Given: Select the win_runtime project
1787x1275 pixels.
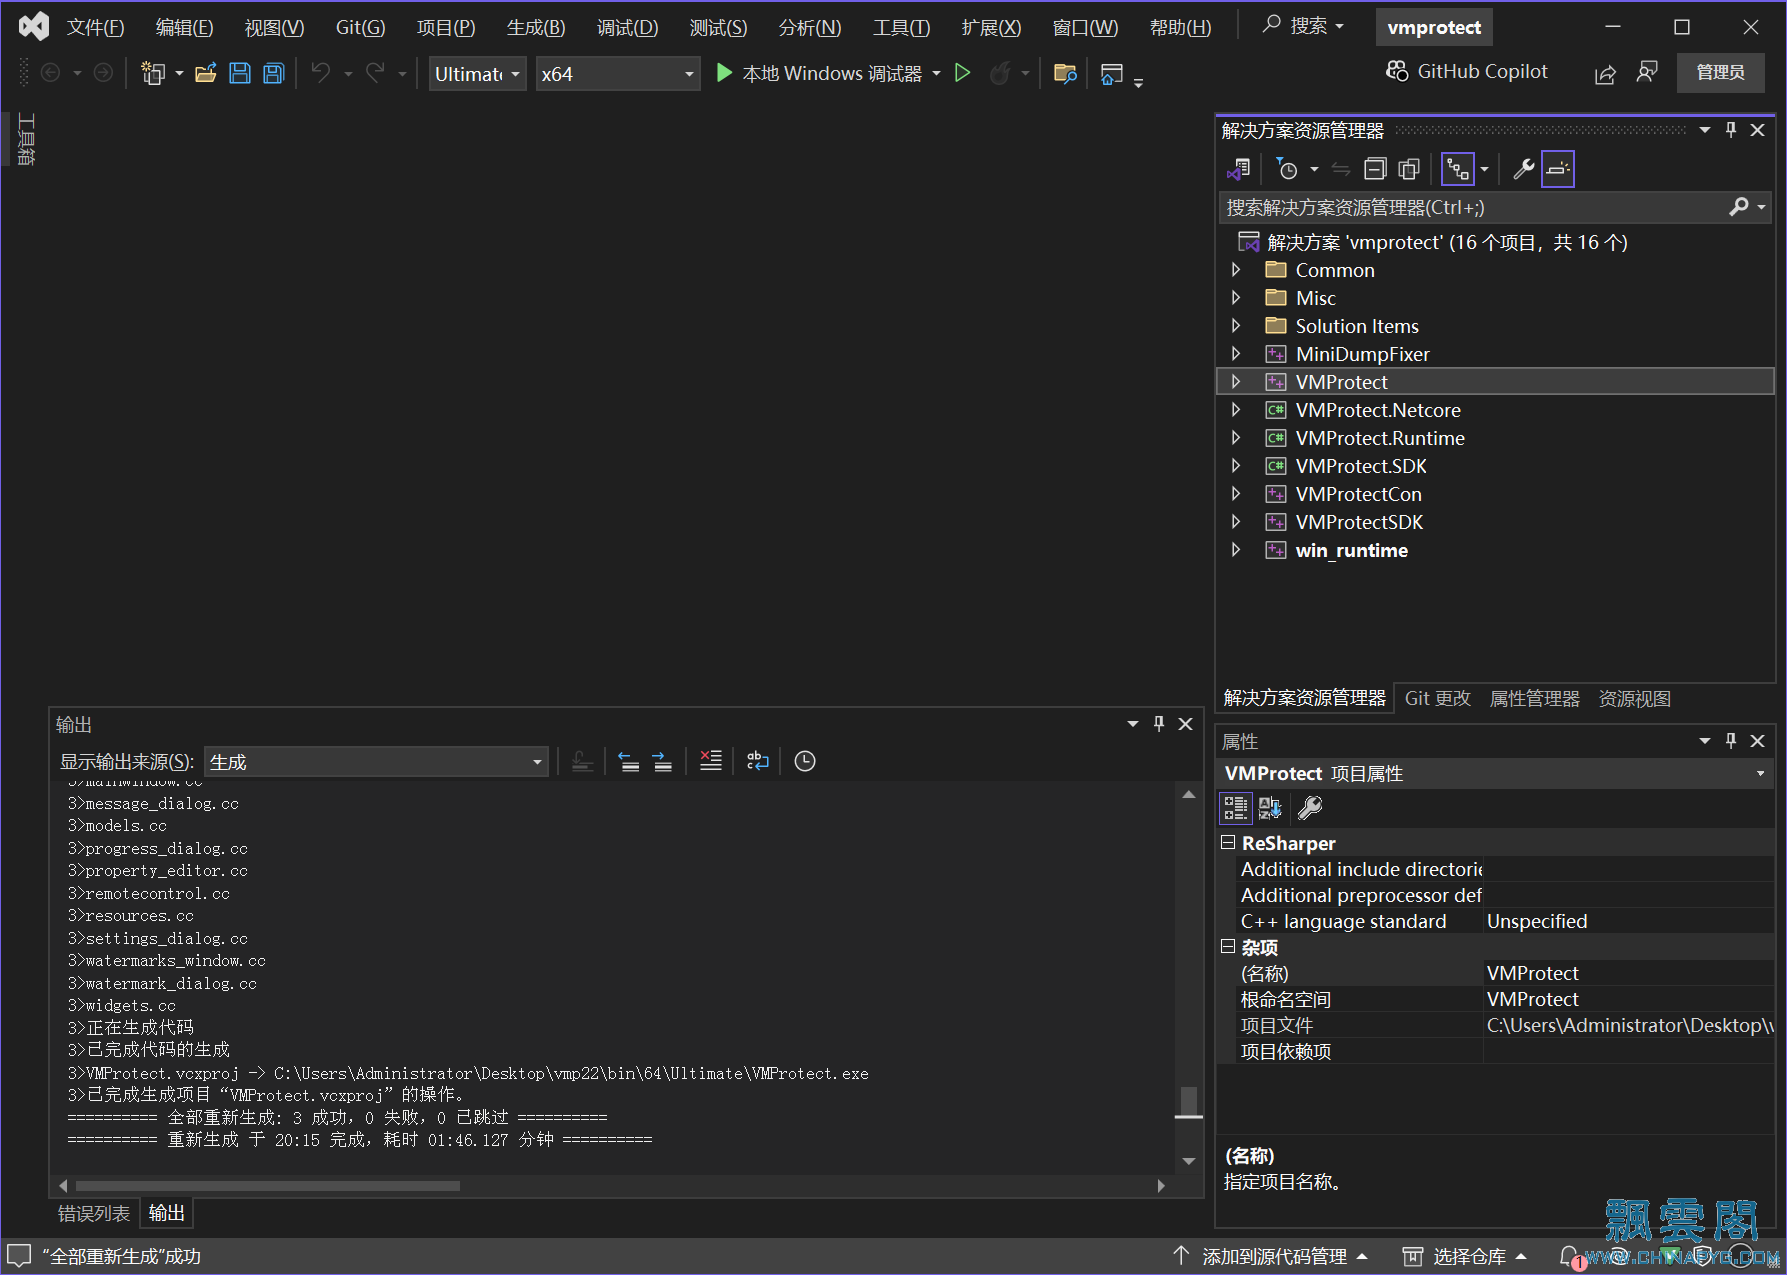Looking at the screenshot, I should tap(1351, 550).
